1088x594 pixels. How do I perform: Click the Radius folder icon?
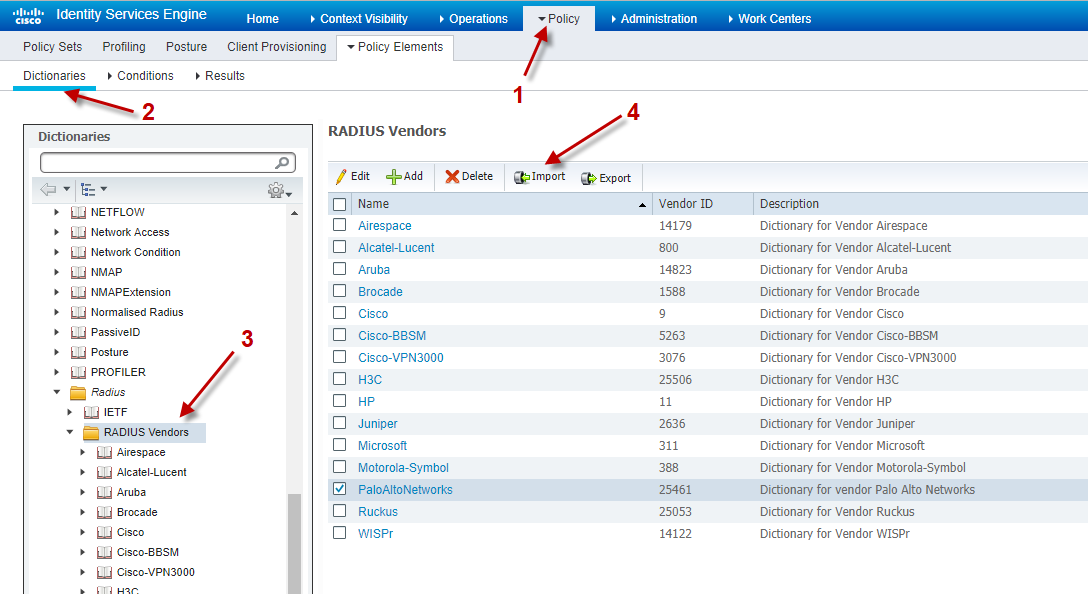point(78,393)
